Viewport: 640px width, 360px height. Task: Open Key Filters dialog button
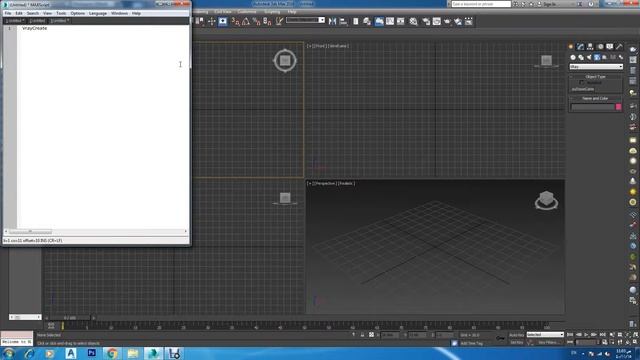(x=548, y=342)
